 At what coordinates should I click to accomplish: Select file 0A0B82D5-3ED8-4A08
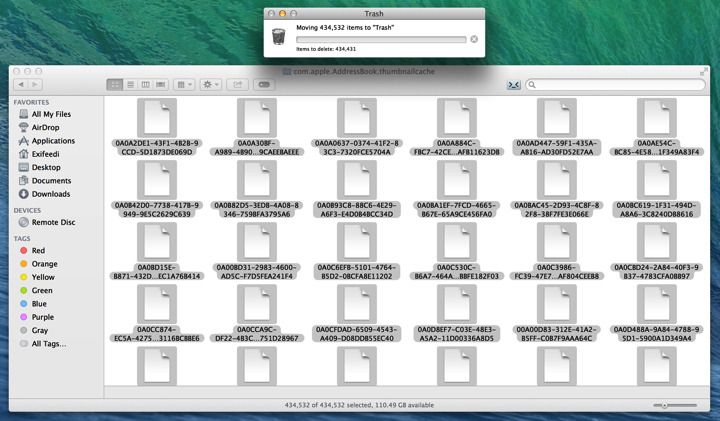coord(257,190)
